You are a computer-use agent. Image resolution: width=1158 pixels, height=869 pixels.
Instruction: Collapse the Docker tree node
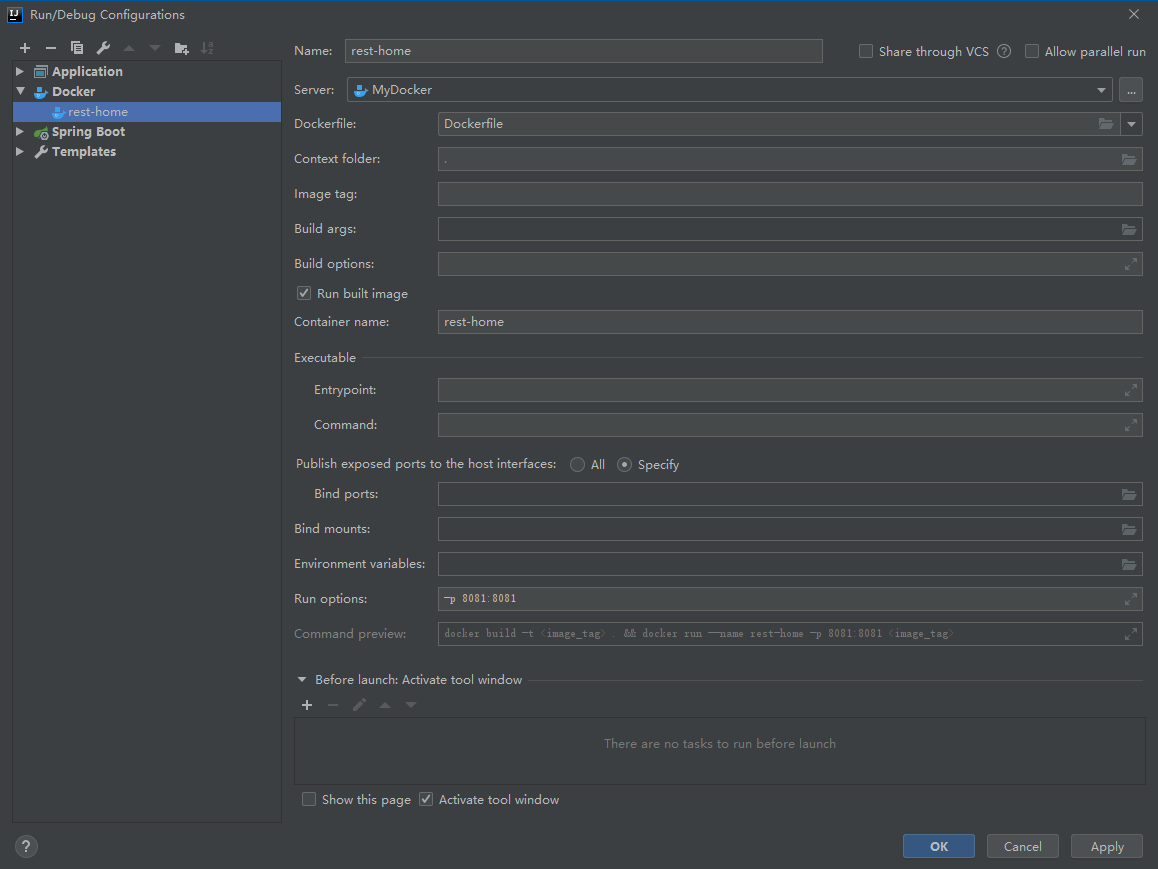point(20,92)
